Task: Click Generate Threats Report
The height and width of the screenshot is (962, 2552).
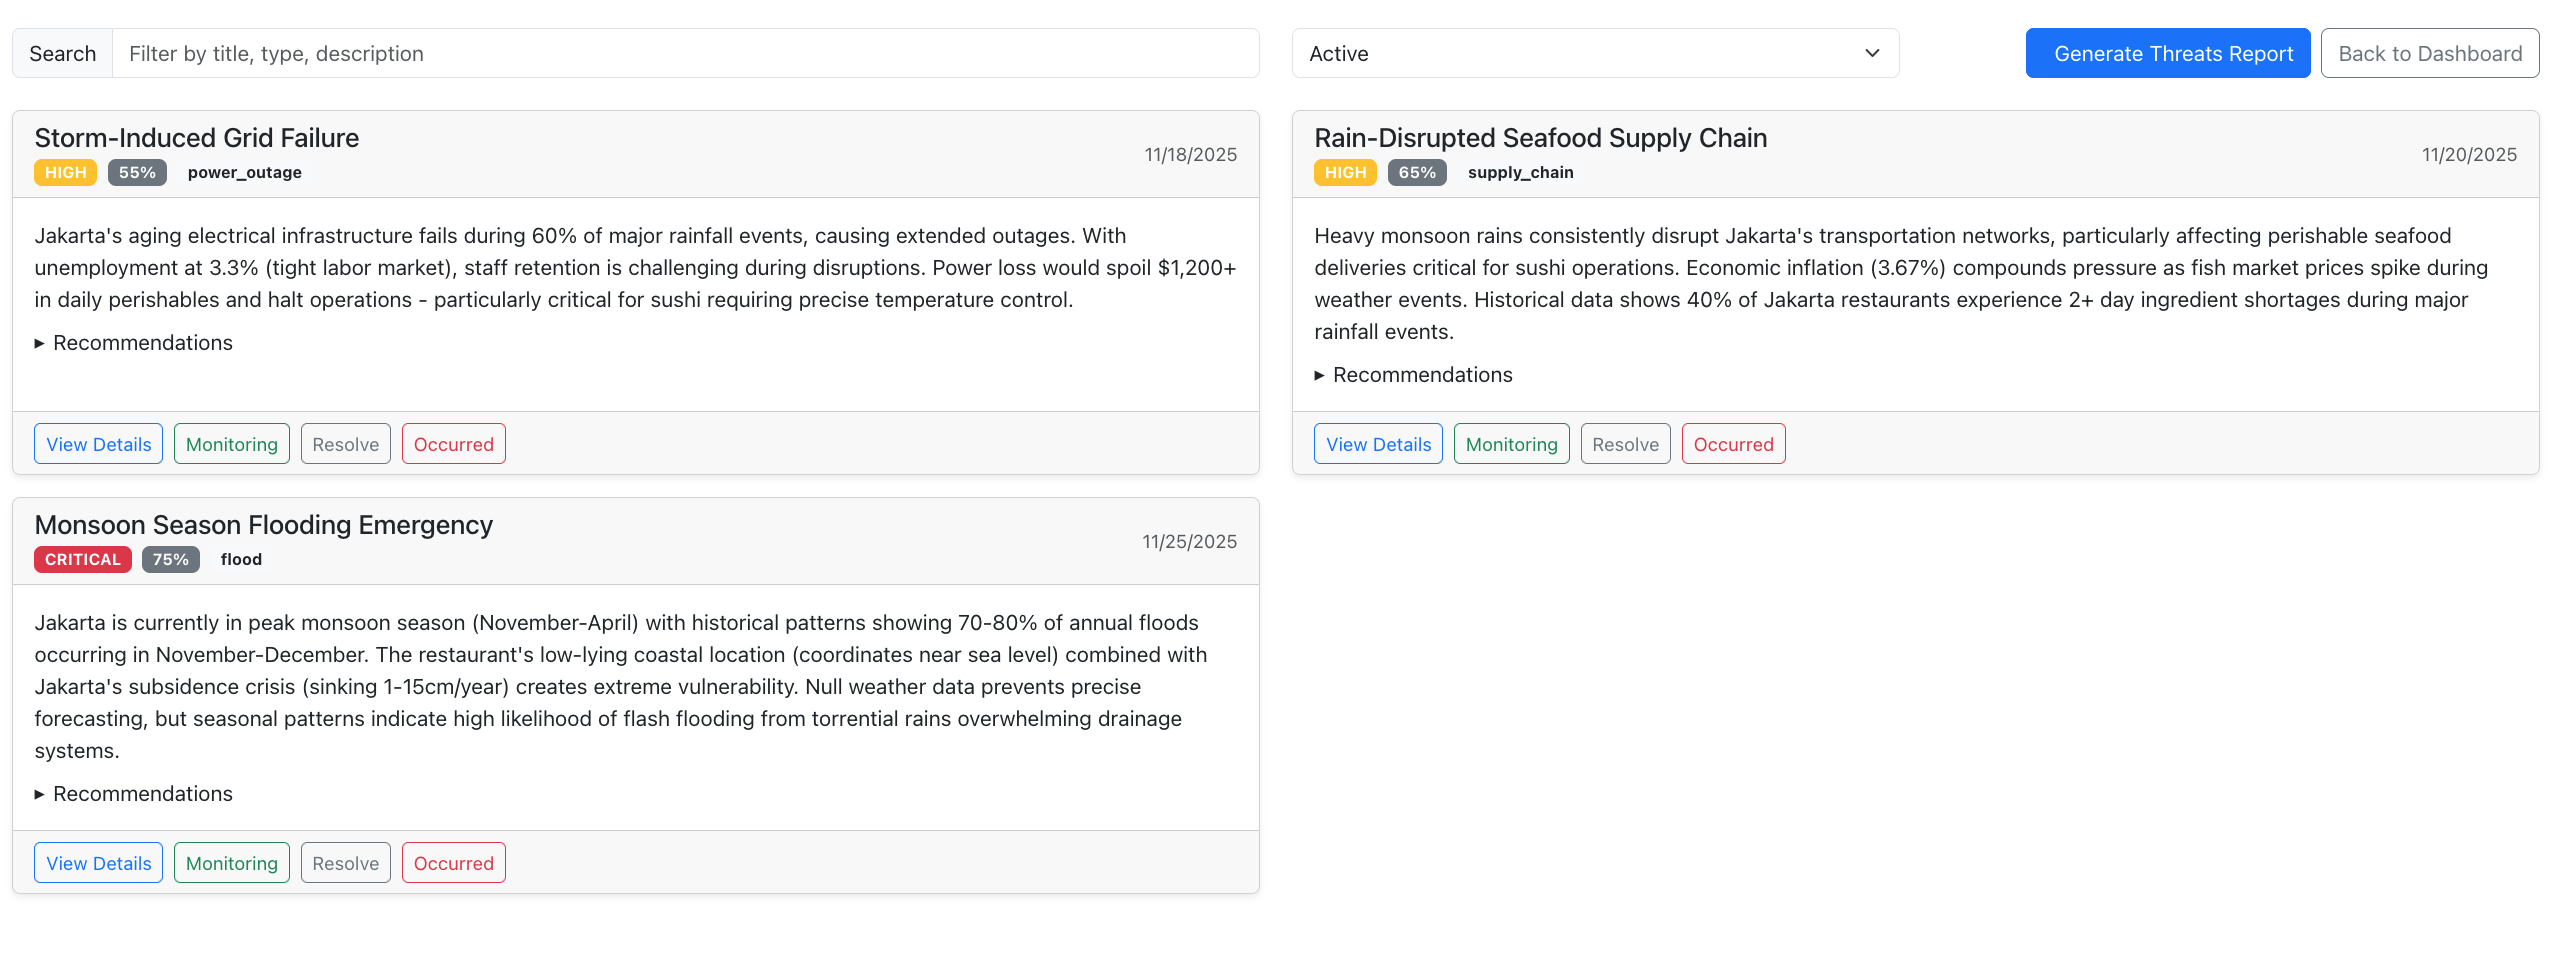Action: pos(2167,53)
